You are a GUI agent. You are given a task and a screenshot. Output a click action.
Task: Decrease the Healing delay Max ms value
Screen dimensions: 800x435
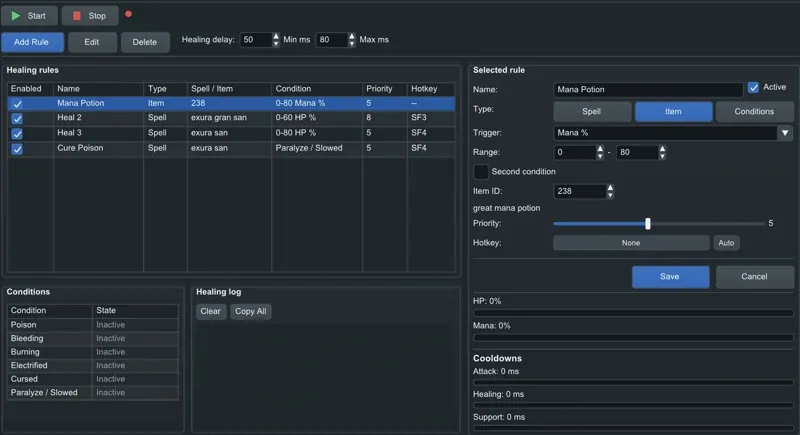[x=352, y=44]
